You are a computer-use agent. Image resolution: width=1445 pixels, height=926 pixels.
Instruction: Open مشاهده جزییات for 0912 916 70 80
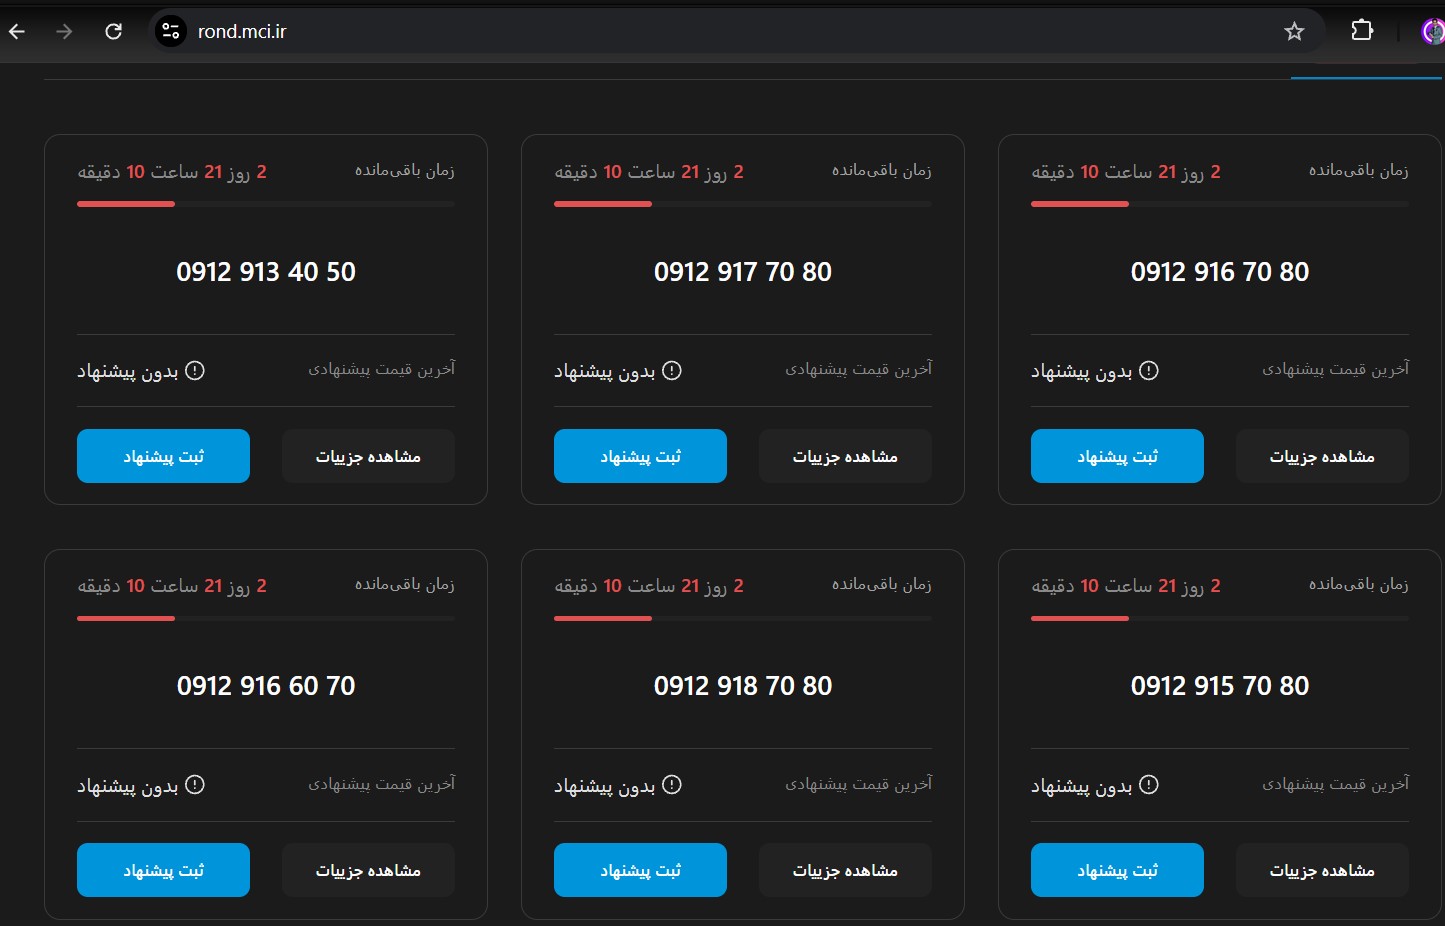click(x=1322, y=456)
